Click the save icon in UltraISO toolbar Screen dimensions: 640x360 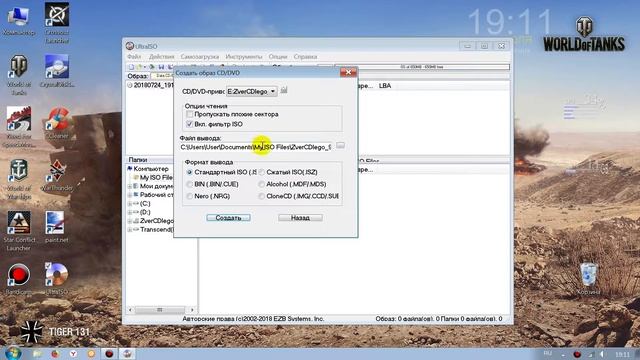coord(161,67)
